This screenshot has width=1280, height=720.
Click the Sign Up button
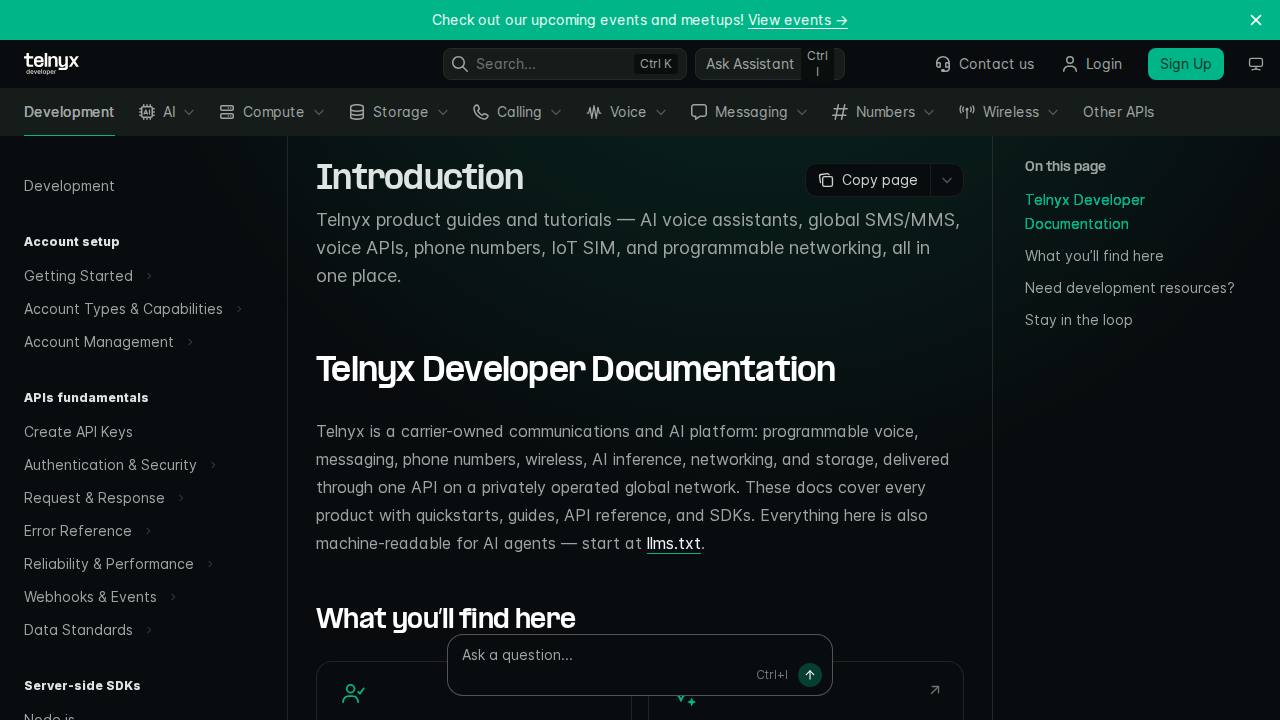pos(1186,64)
